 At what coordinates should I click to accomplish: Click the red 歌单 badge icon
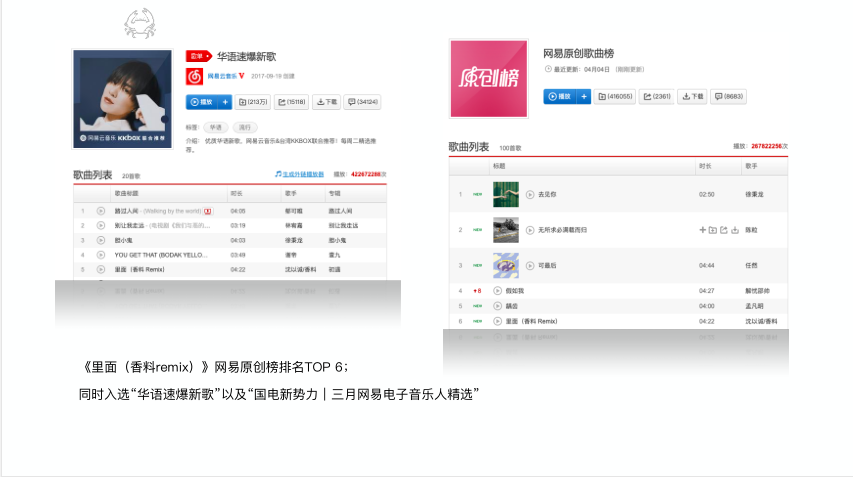199,56
